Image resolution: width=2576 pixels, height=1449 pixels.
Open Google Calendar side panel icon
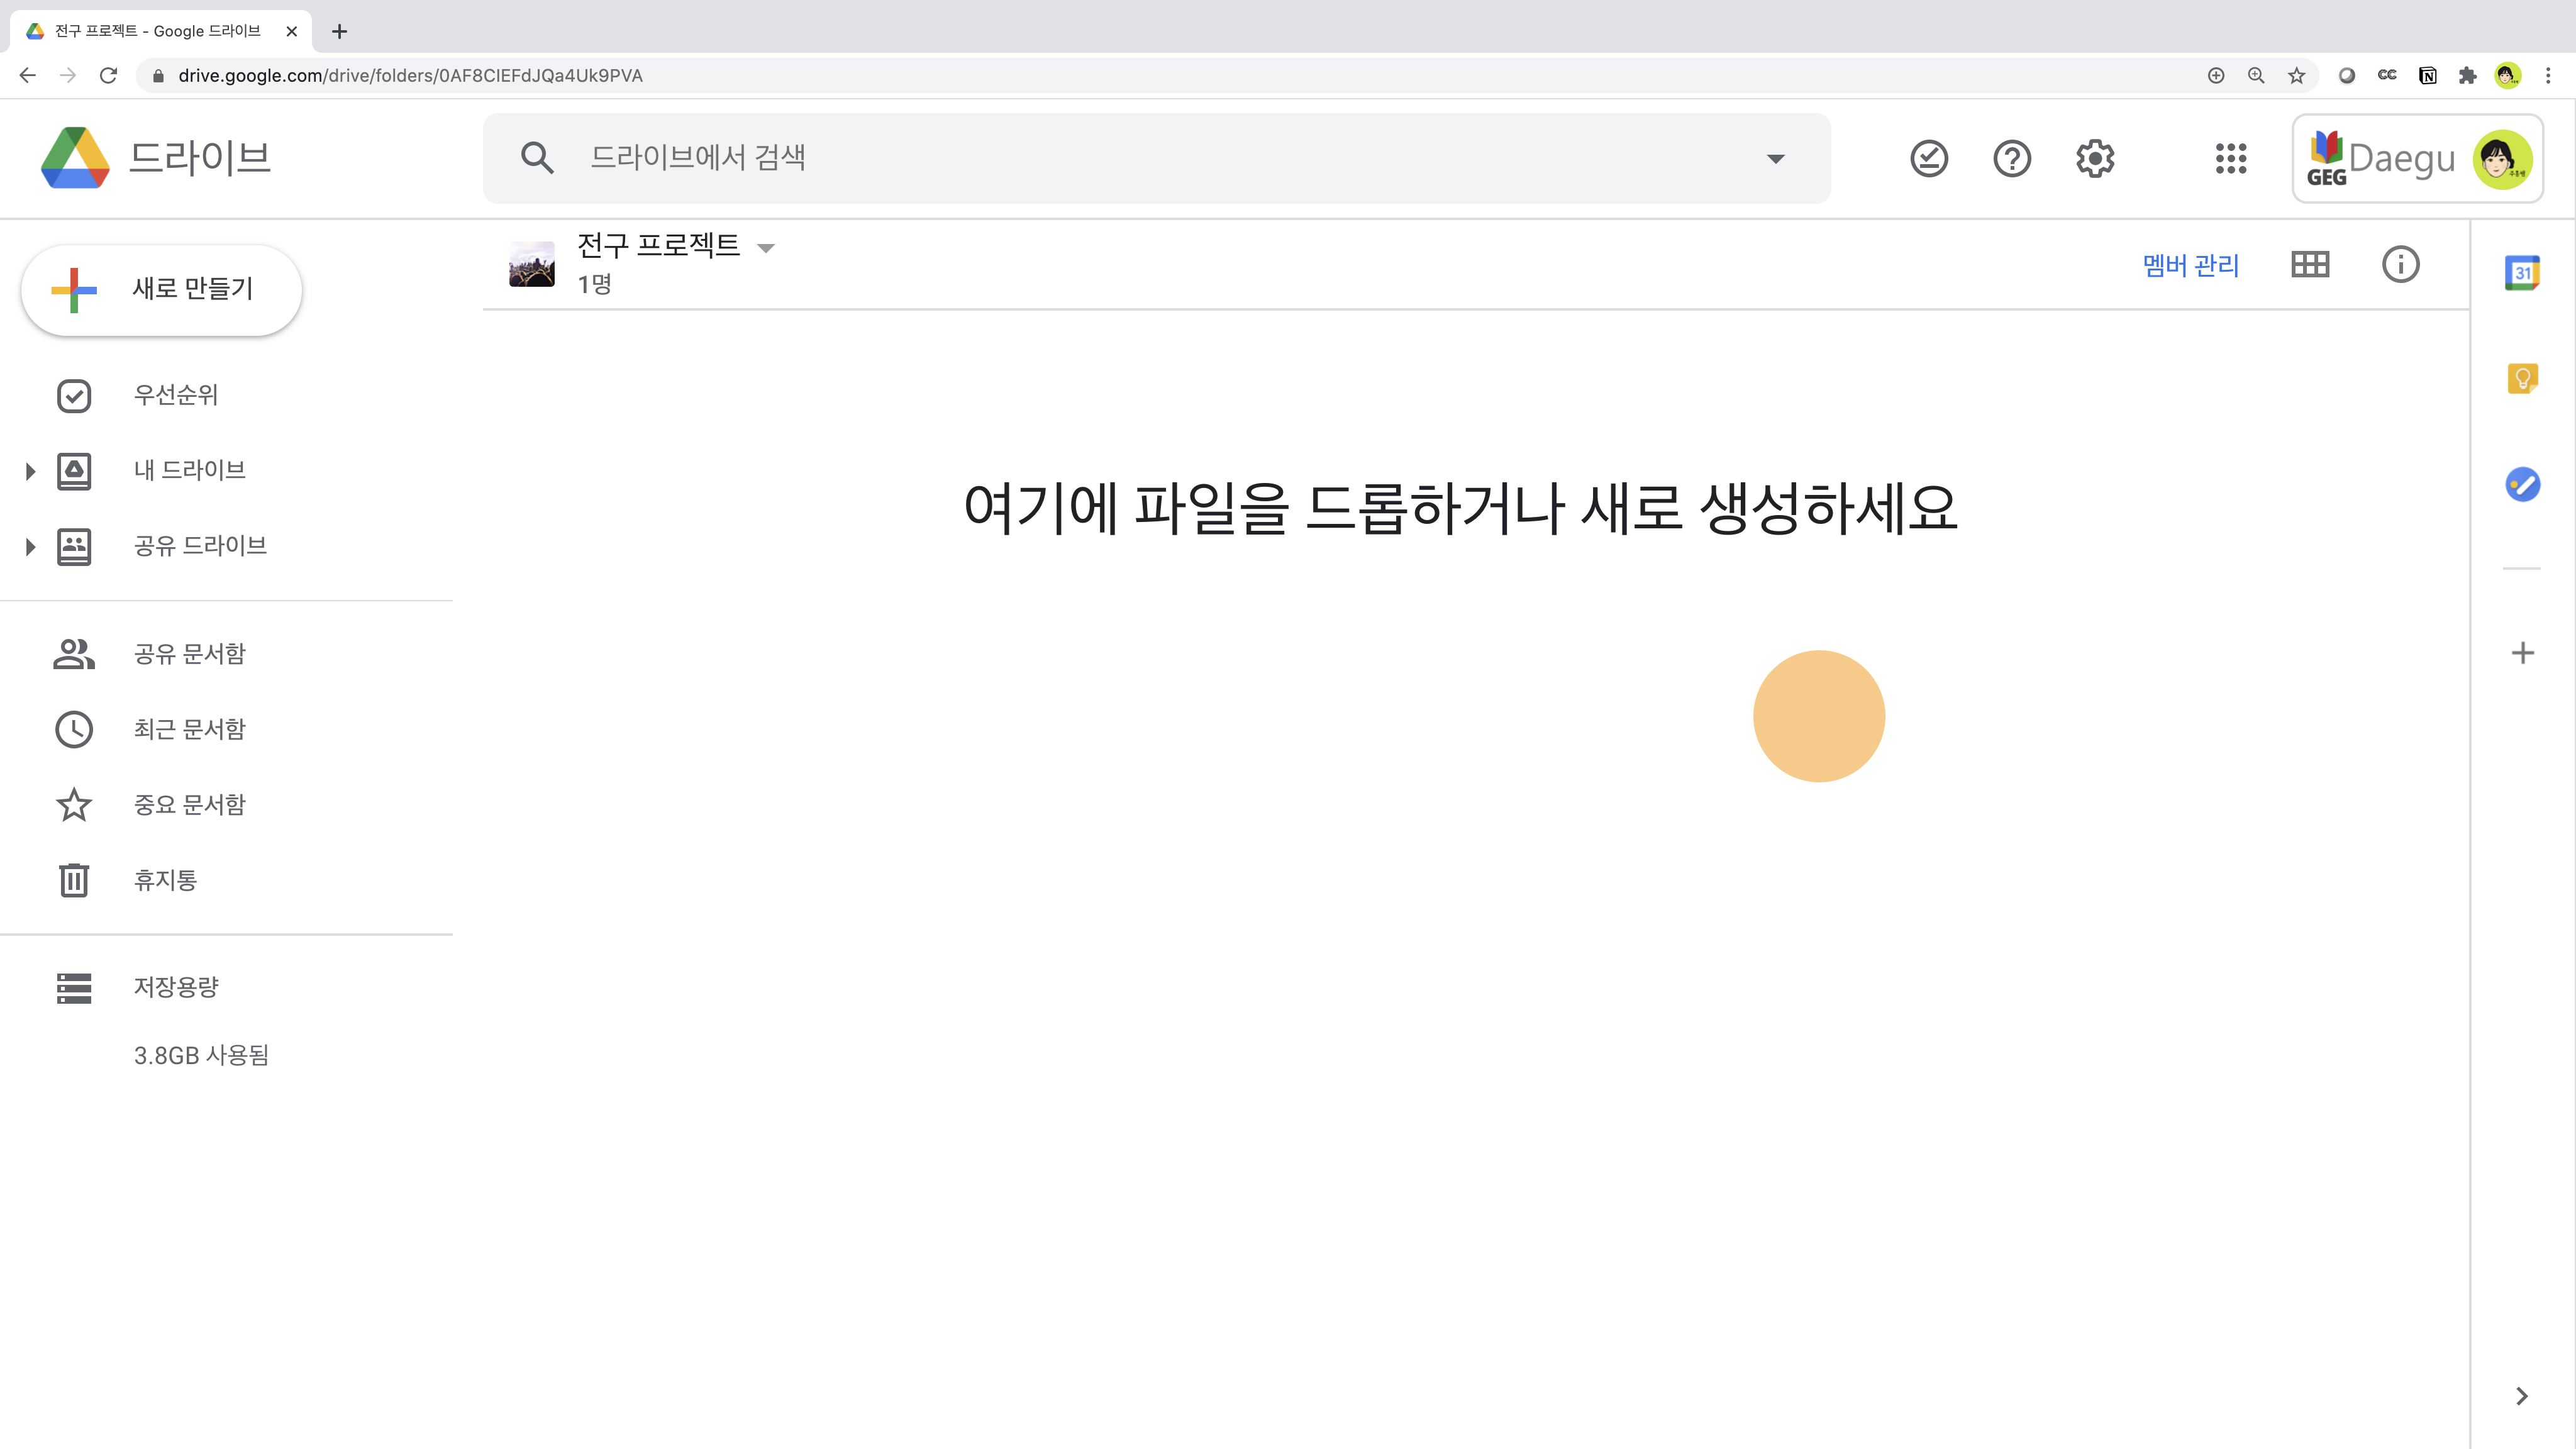point(2522,273)
